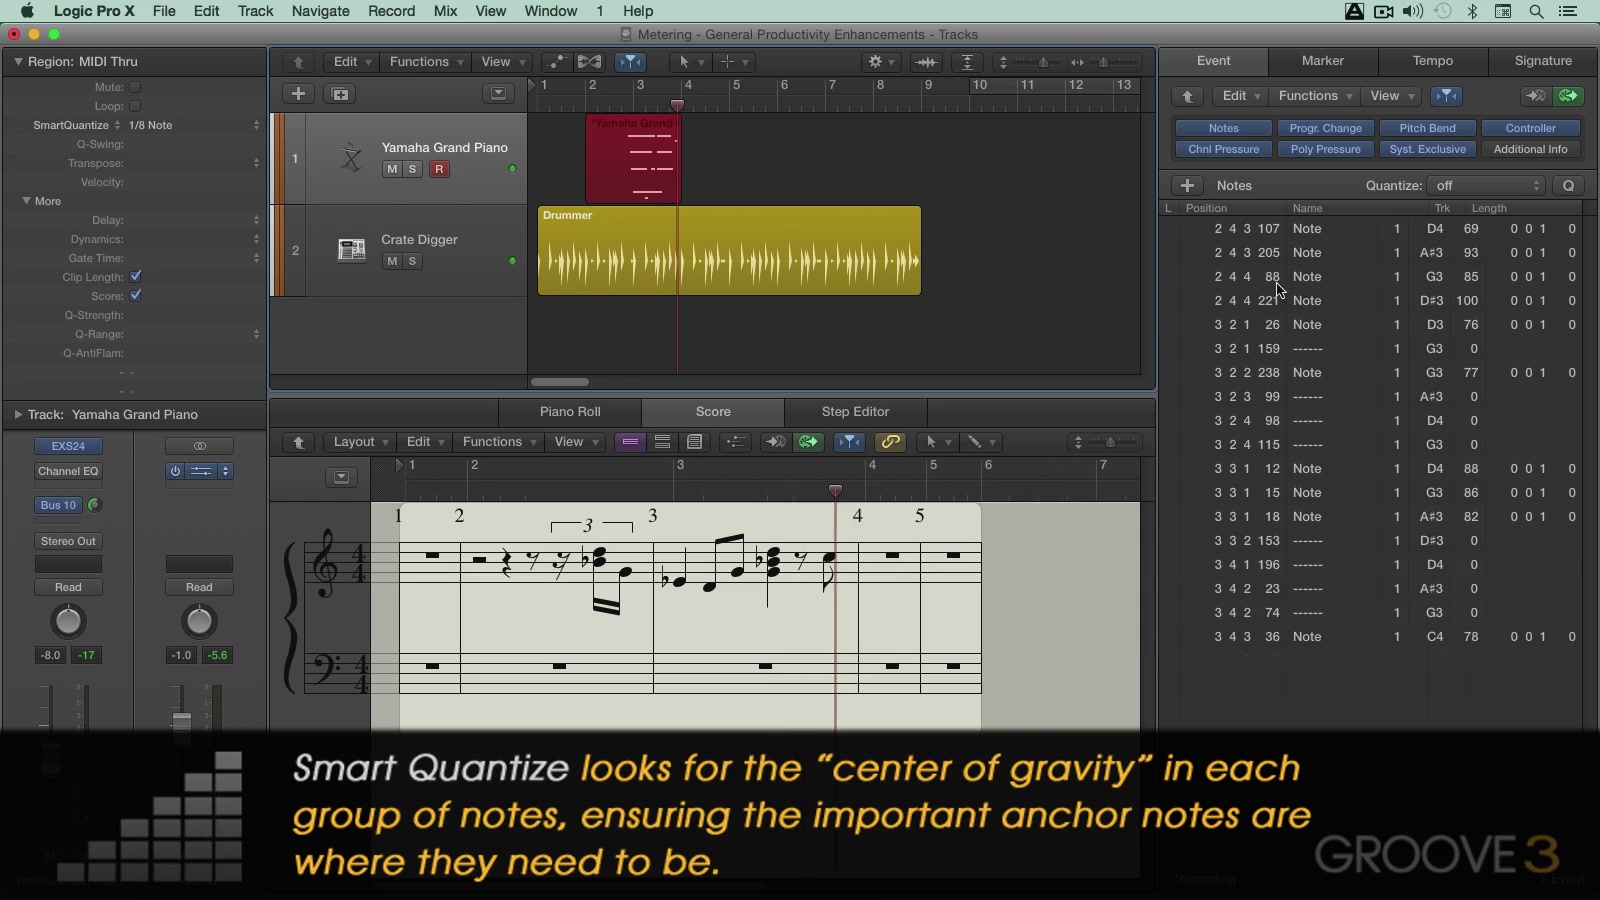The width and height of the screenshot is (1600, 900).
Task: Click the Tracks area horizontal zoom slider
Action: (x=1103, y=62)
